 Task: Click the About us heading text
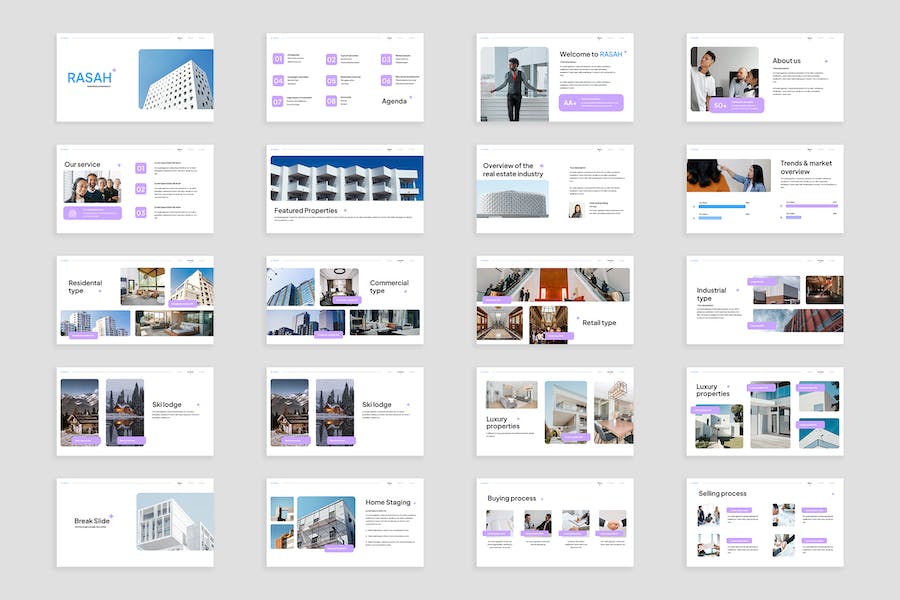point(786,60)
